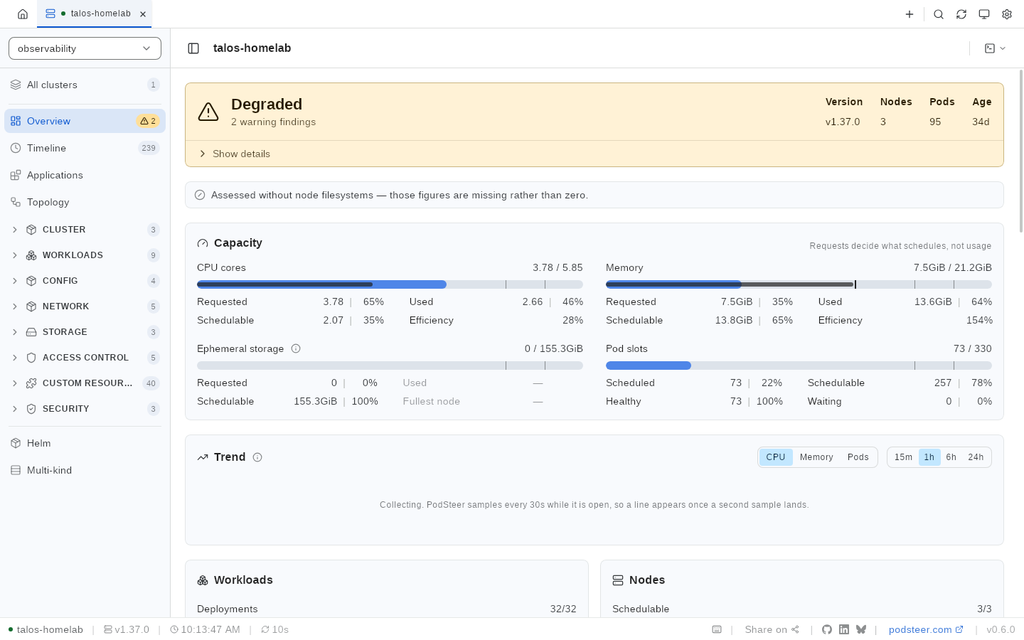The width and height of the screenshot is (1024, 640).
Task: Toggle the sidebar panel icon beside talos-homelab heading
Action: (193, 48)
